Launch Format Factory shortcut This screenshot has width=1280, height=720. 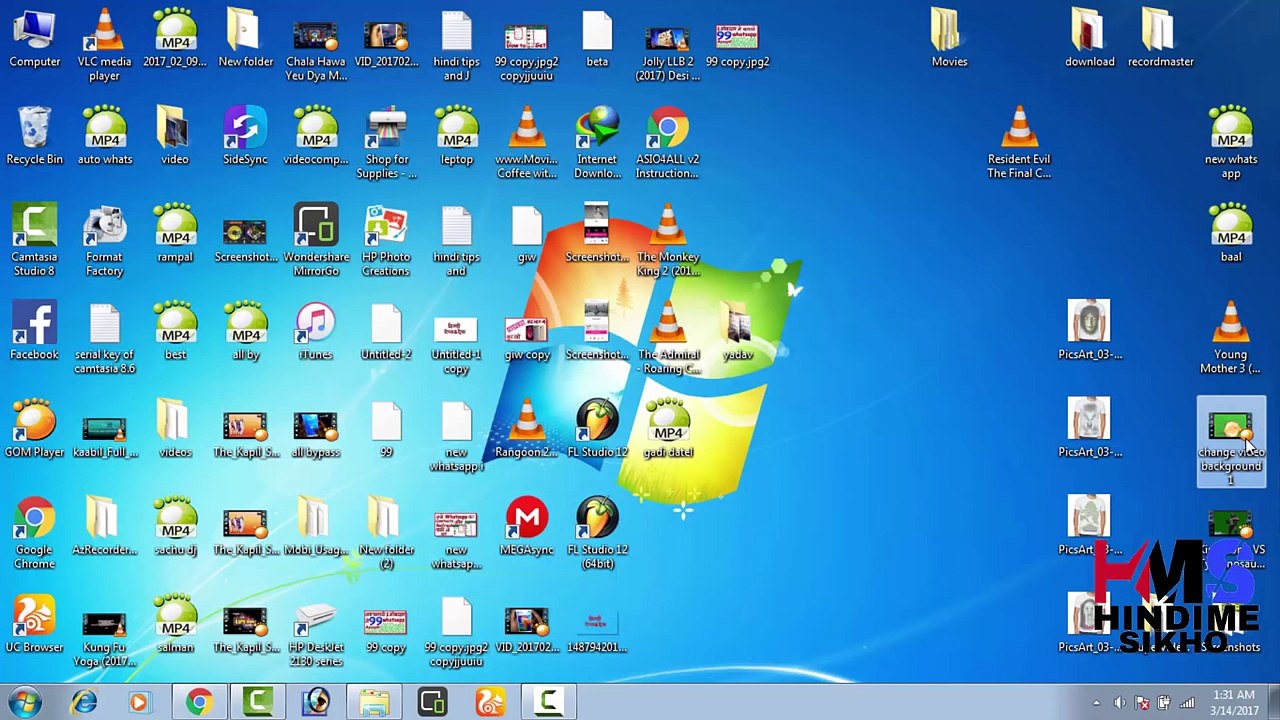tap(104, 240)
